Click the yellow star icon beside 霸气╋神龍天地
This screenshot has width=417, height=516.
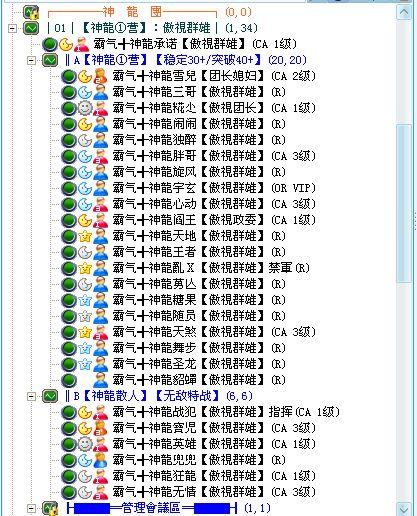tap(85, 236)
